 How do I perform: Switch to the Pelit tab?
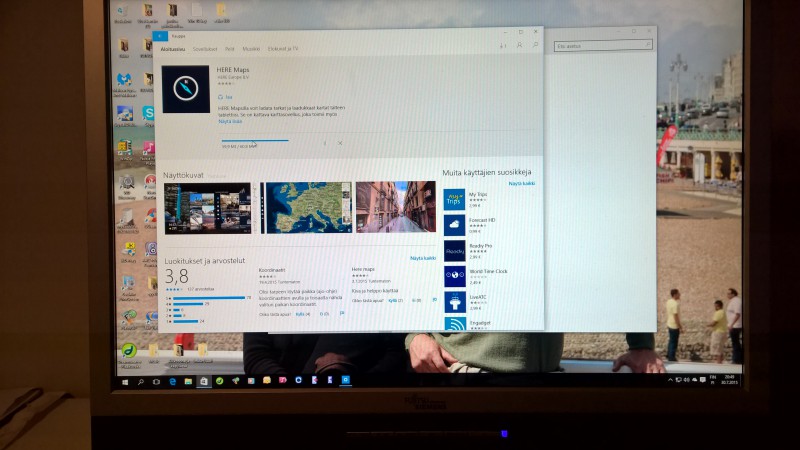point(229,48)
